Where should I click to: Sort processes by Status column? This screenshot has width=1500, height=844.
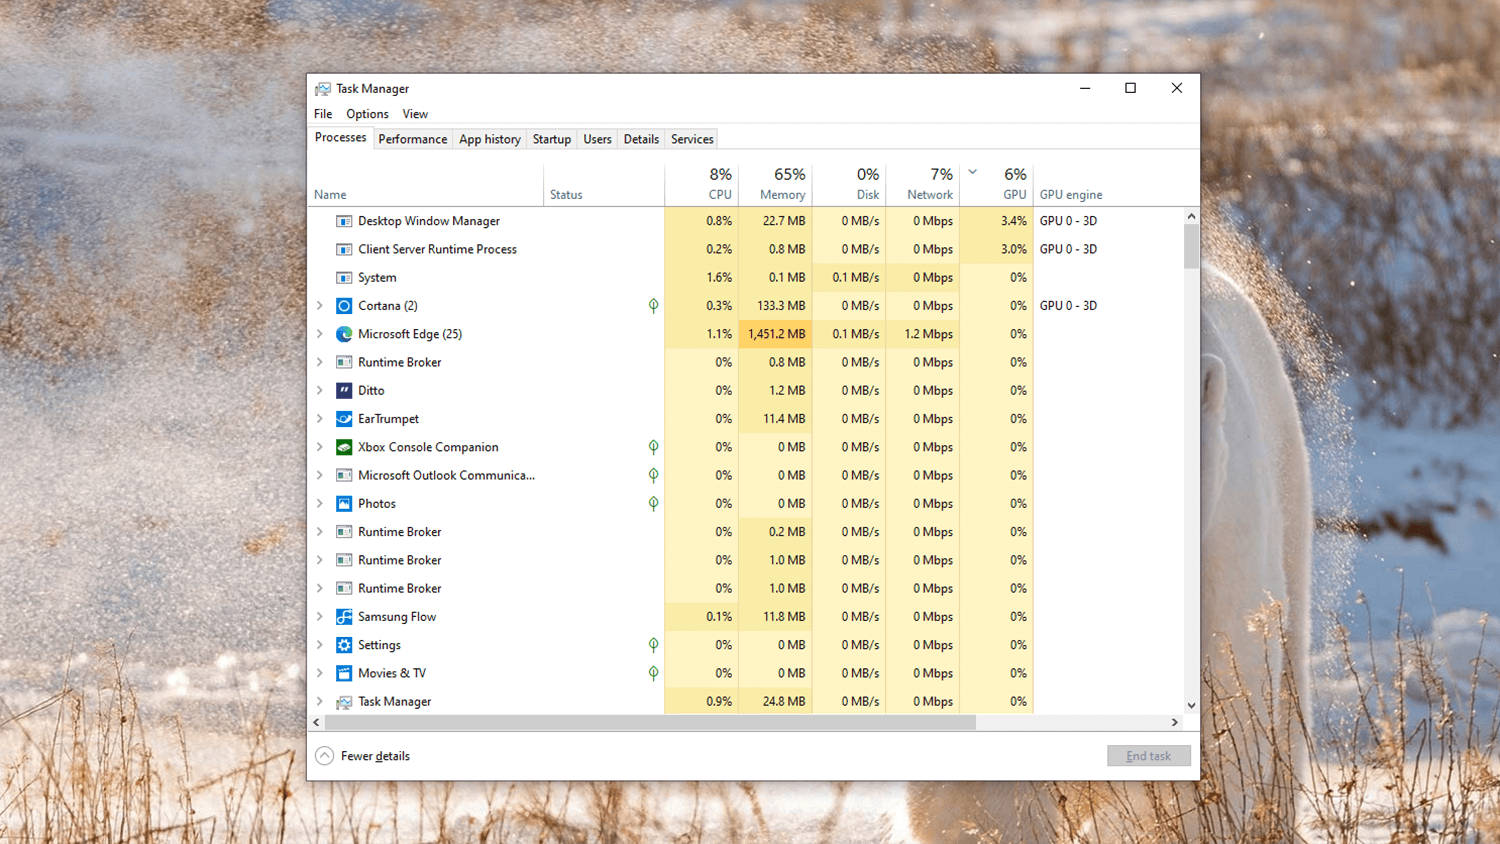point(604,184)
